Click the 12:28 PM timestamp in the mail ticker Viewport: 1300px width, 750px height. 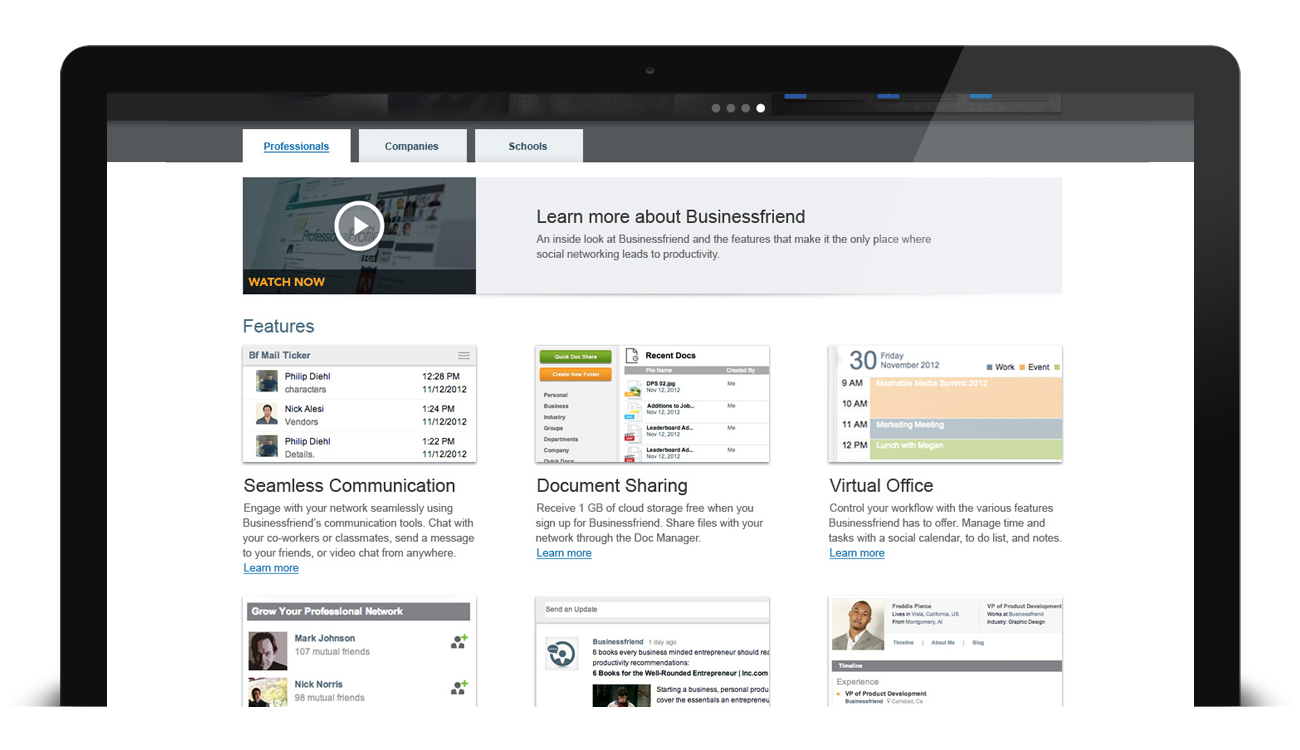click(441, 376)
